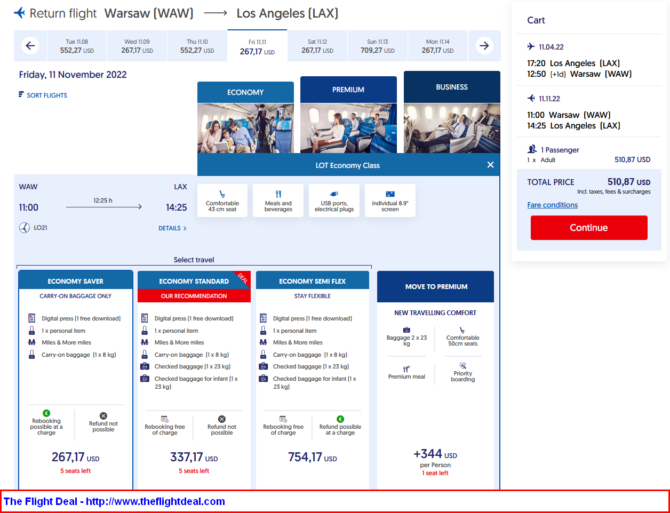The height and width of the screenshot is (513, 670).
Task: Click the 337,17 USD Economy Standard price
Action: click(194, 457)
